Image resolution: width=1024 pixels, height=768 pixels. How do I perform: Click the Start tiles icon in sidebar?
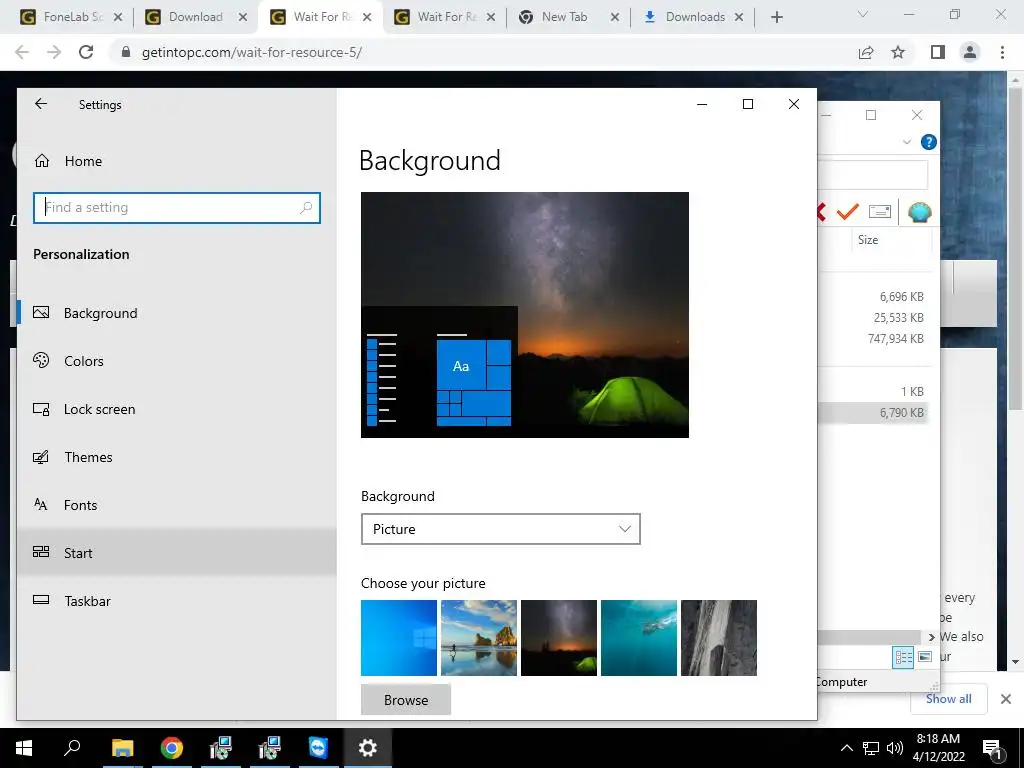[41, 552]
